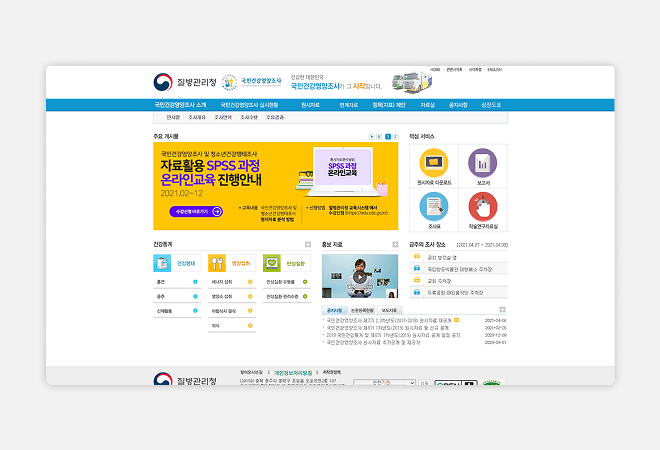Select the blue 건강행태 category icon
The height and width of the screenshot is (450, 660).
pos(162,263)
